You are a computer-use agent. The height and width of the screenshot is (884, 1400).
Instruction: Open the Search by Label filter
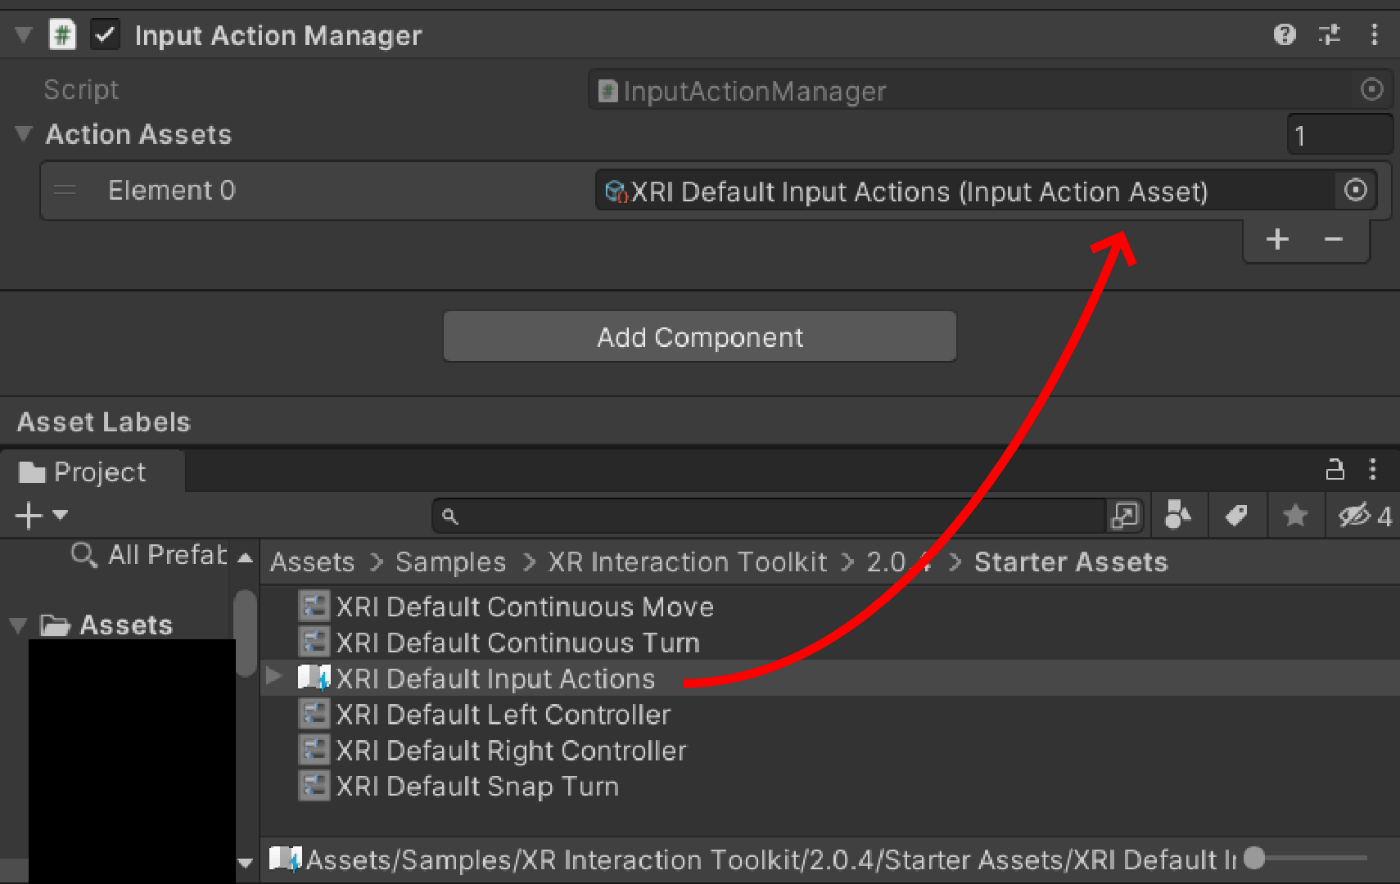coord(1236,516)
